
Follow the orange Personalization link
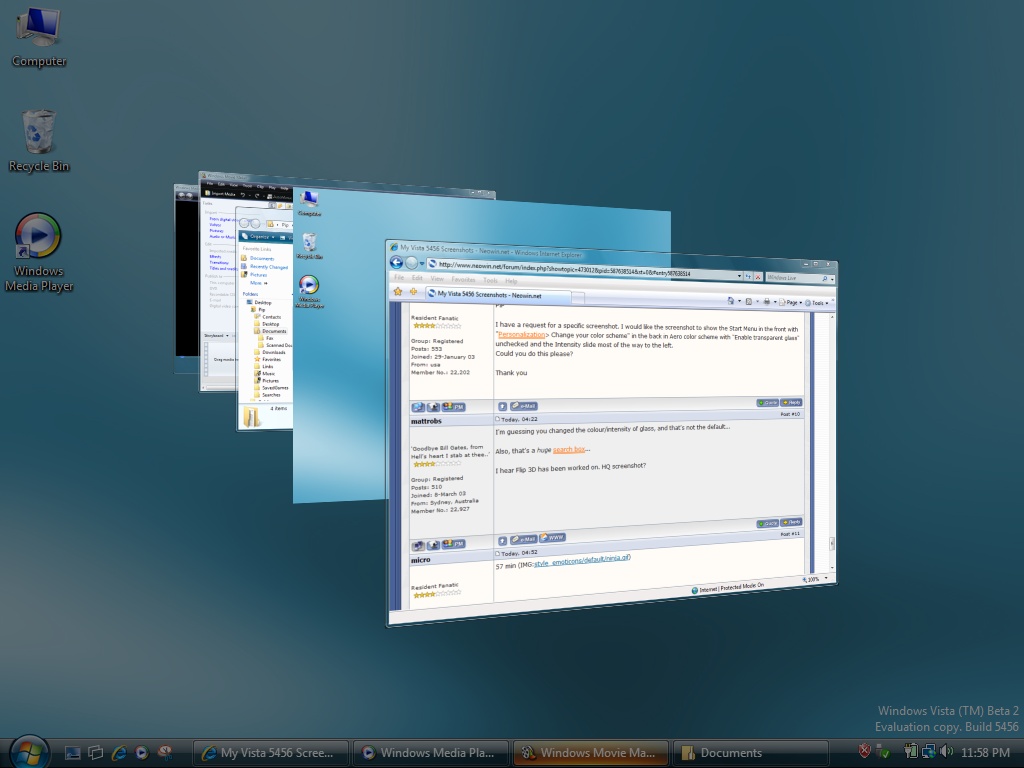click(x=521, y=334)
